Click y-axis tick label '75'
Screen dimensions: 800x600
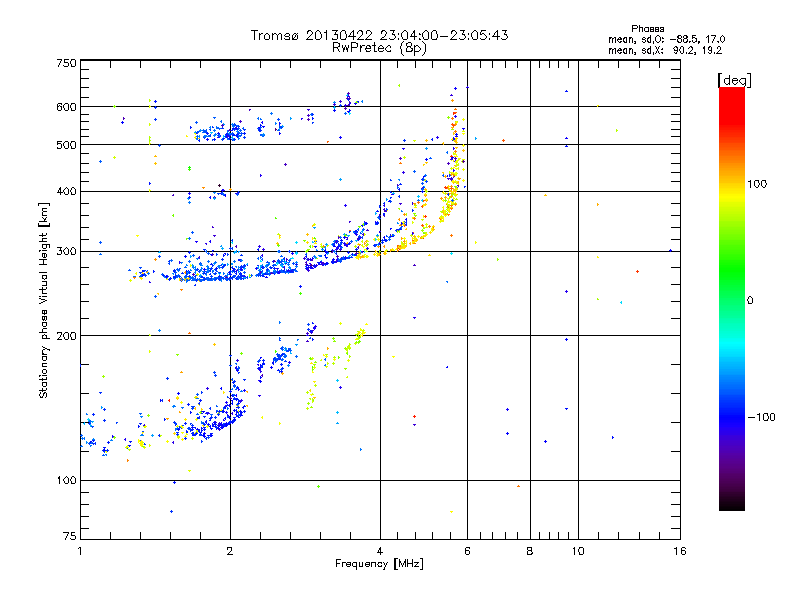coord(70,536)
